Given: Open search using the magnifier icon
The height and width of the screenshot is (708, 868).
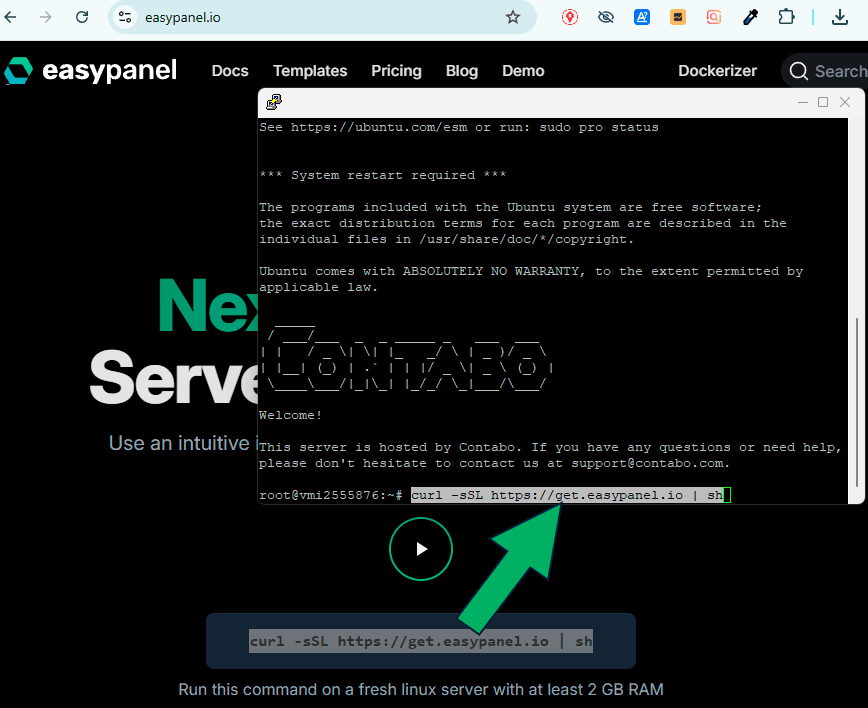Looking at the screenshot, I should (798, 71).
